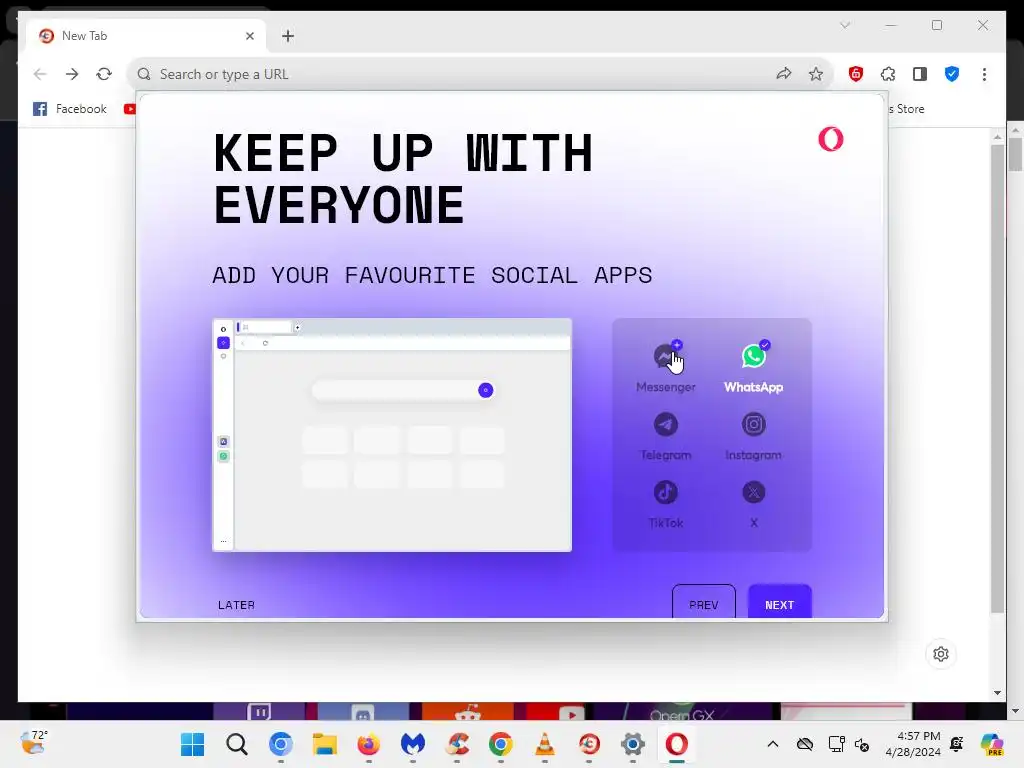Show hidden system tray icons
The image size is (1024, 768).
click(773, 744)
